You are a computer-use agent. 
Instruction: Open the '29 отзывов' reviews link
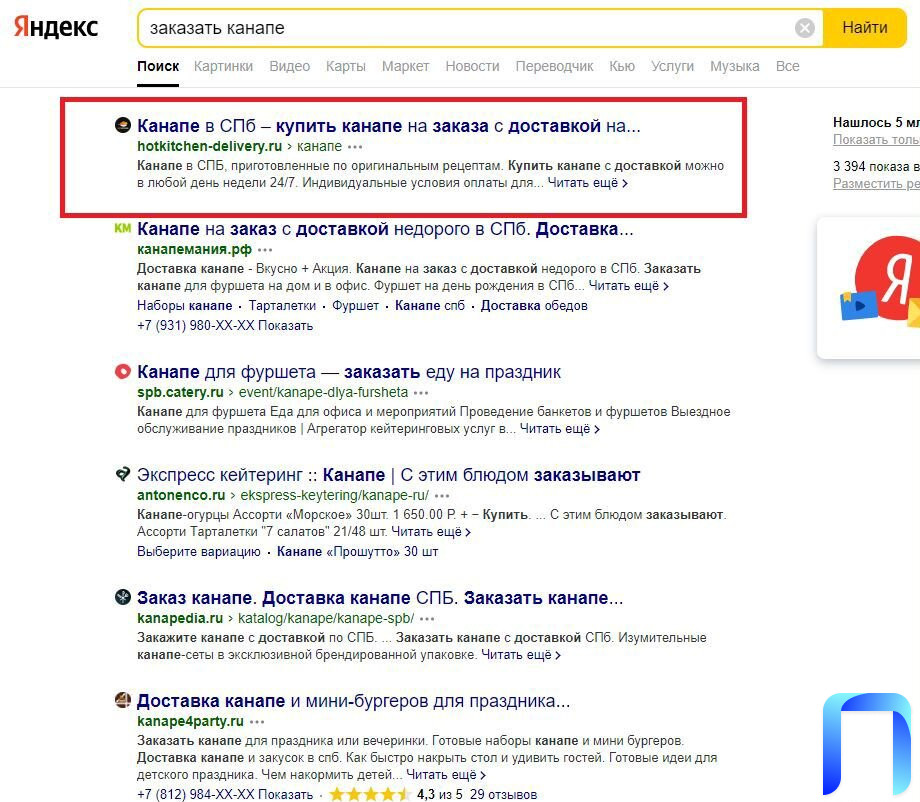(503, 794)
